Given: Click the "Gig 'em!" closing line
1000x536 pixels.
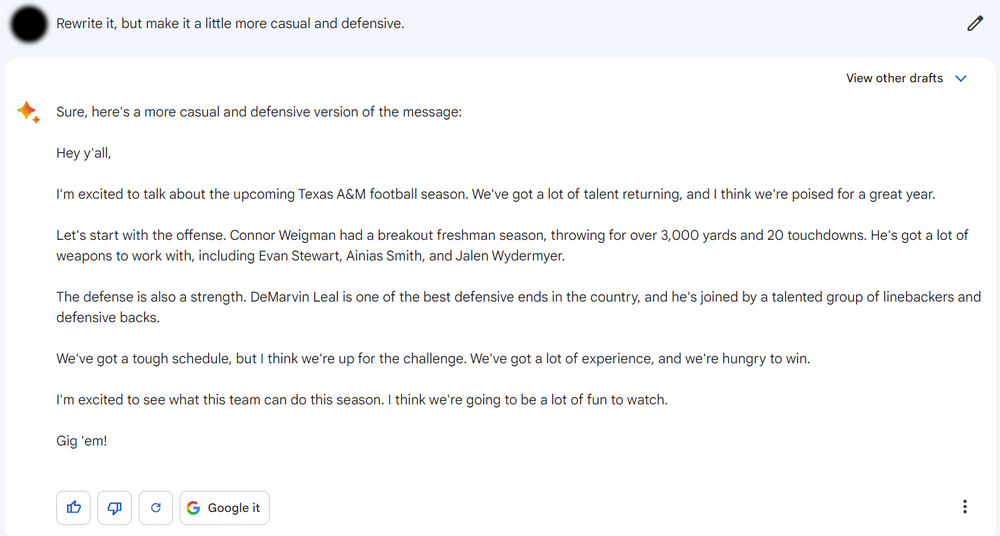Looking at the screenshot, I should [x=82, y=440].
